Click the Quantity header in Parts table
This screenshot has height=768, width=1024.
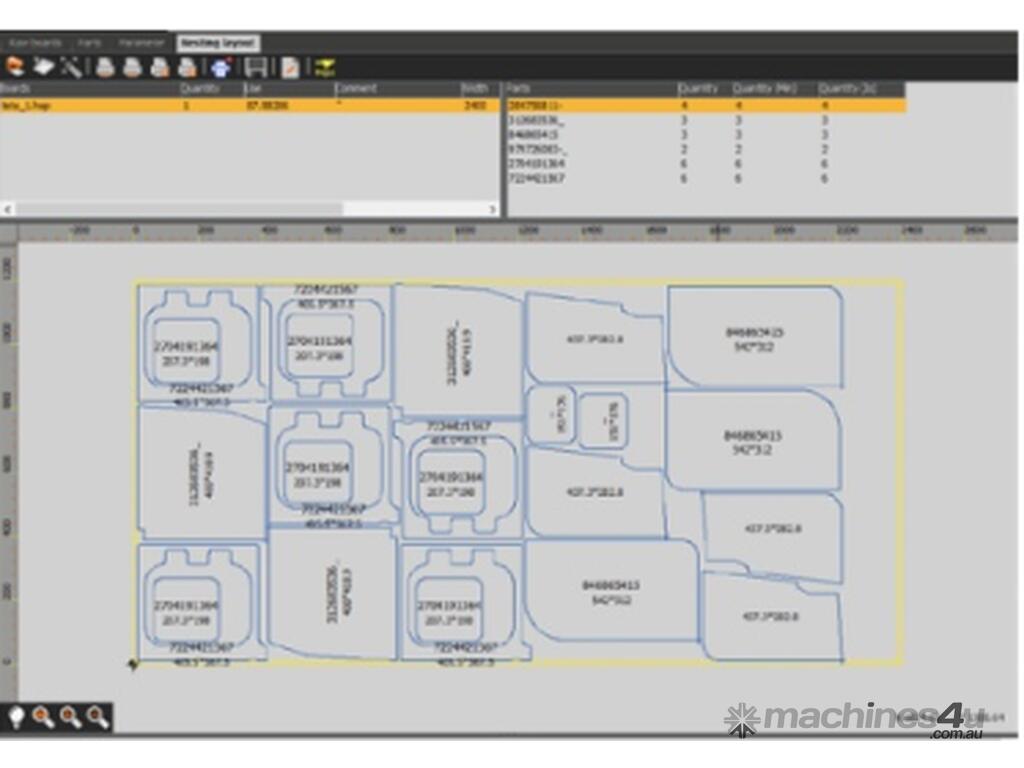[x=698, y=89]
